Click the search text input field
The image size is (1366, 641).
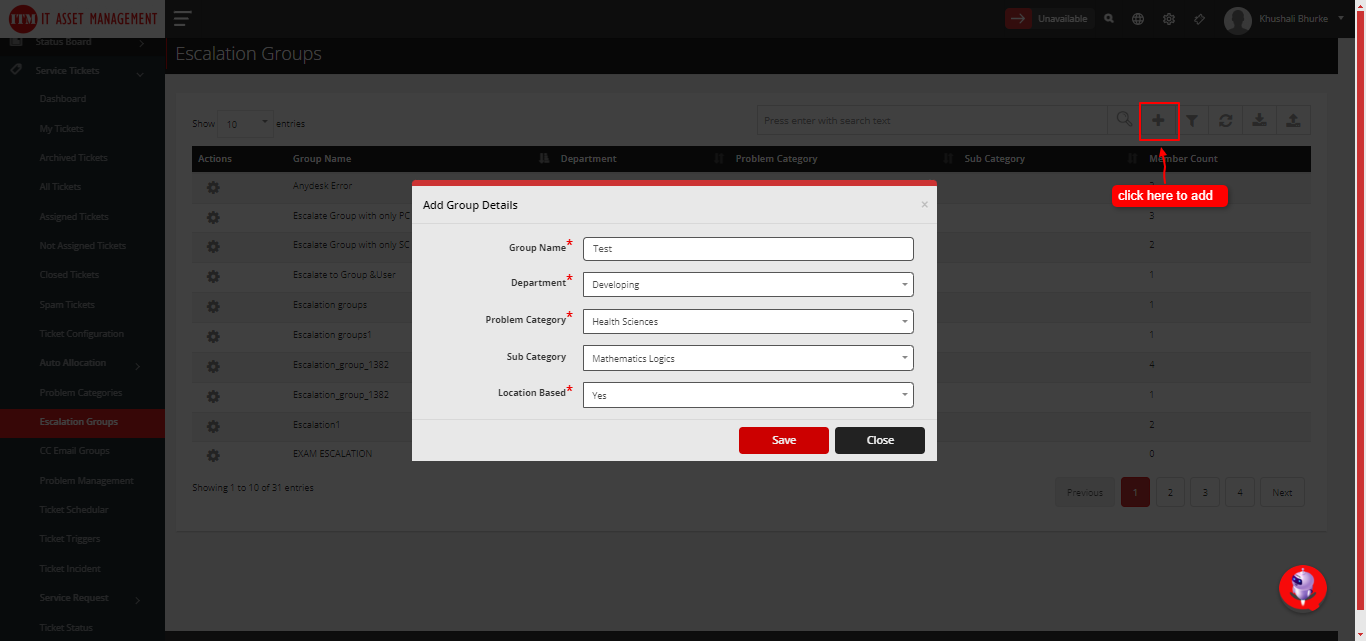(932, 120)
